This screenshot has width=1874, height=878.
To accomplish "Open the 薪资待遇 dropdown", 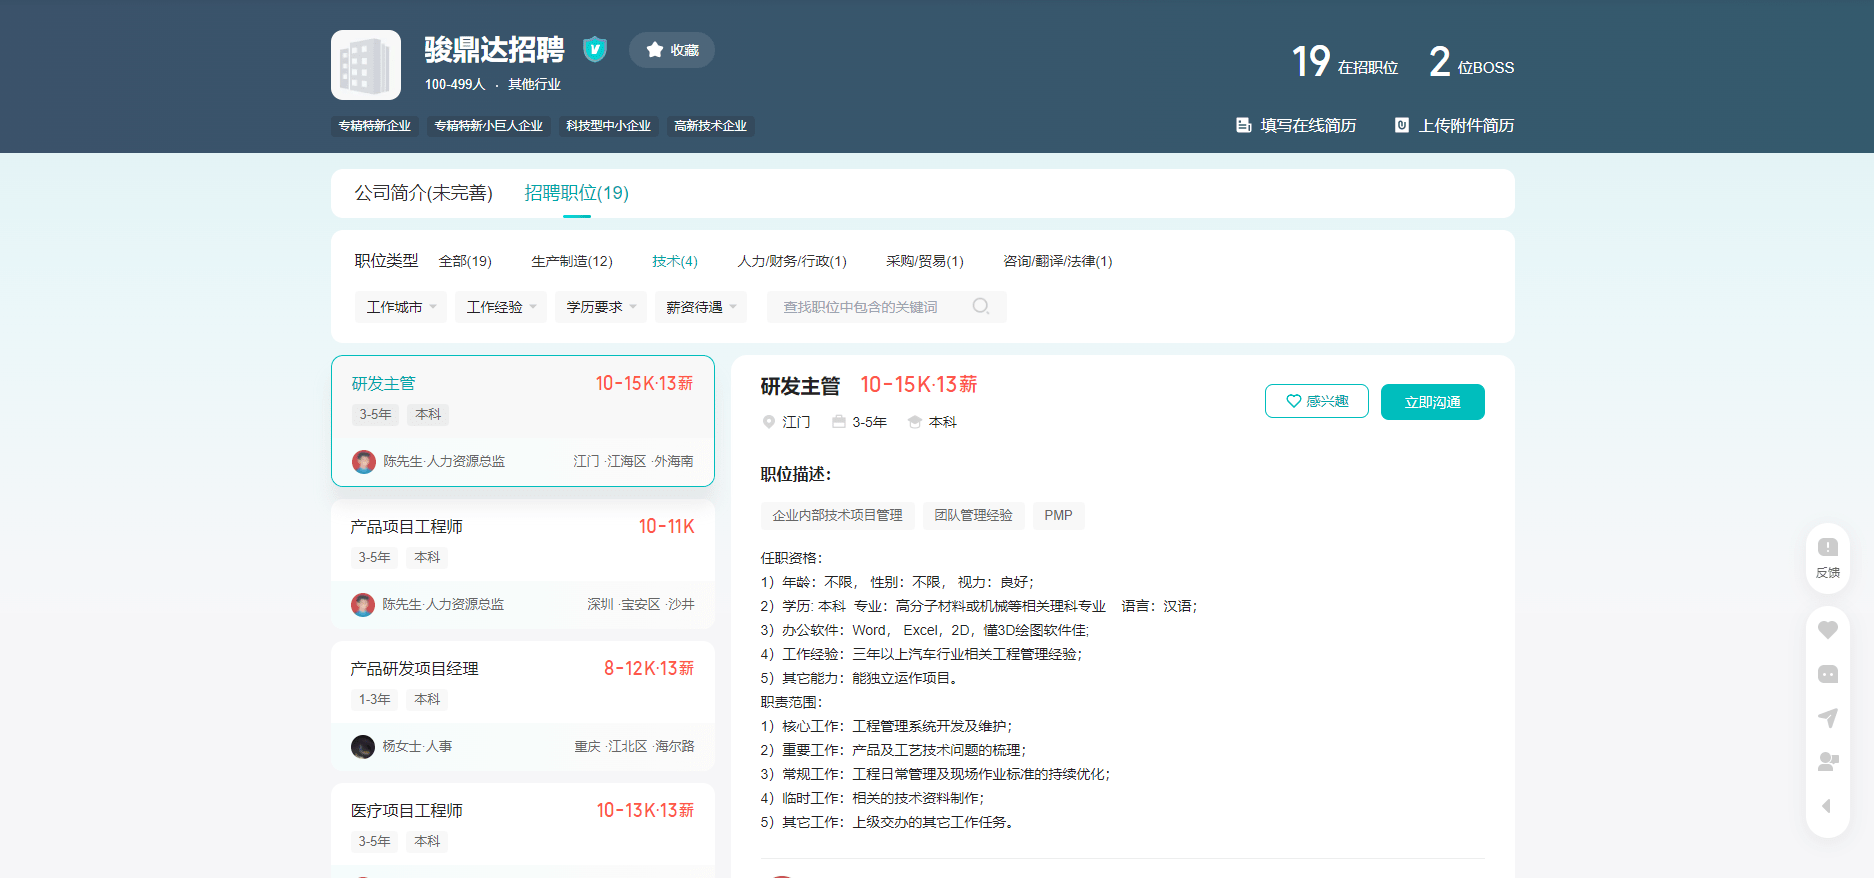I will click(701, 307).
